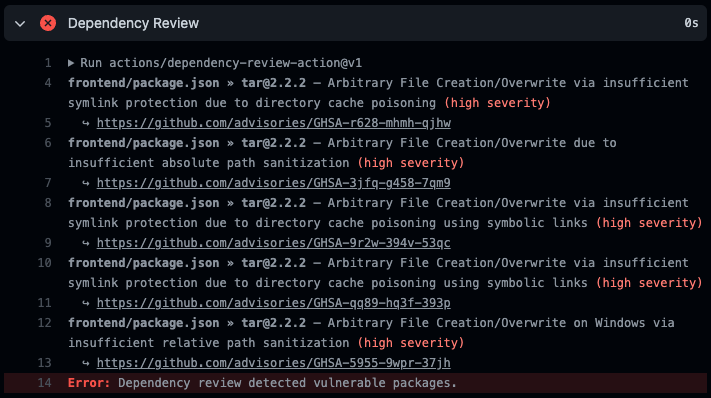Select log line number 8

pyautogui.click(x=48, y=203)
